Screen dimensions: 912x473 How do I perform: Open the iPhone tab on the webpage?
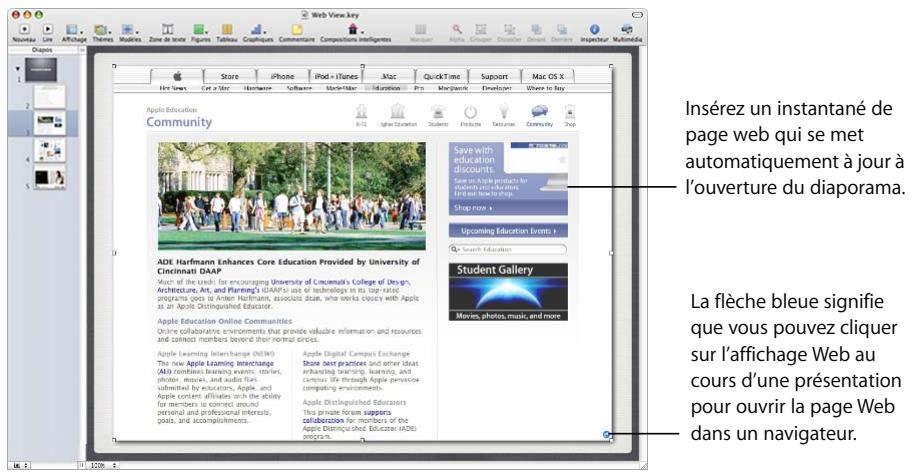pos(283,76)
